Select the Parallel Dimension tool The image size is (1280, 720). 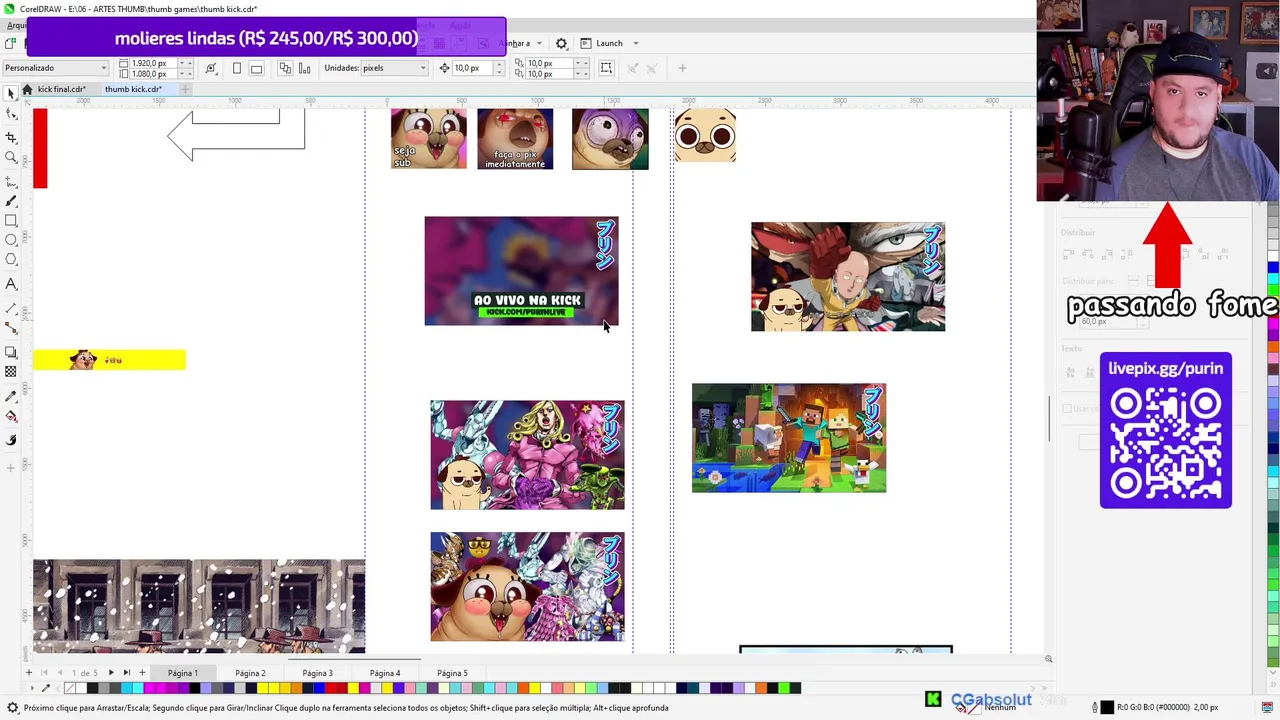11,308
